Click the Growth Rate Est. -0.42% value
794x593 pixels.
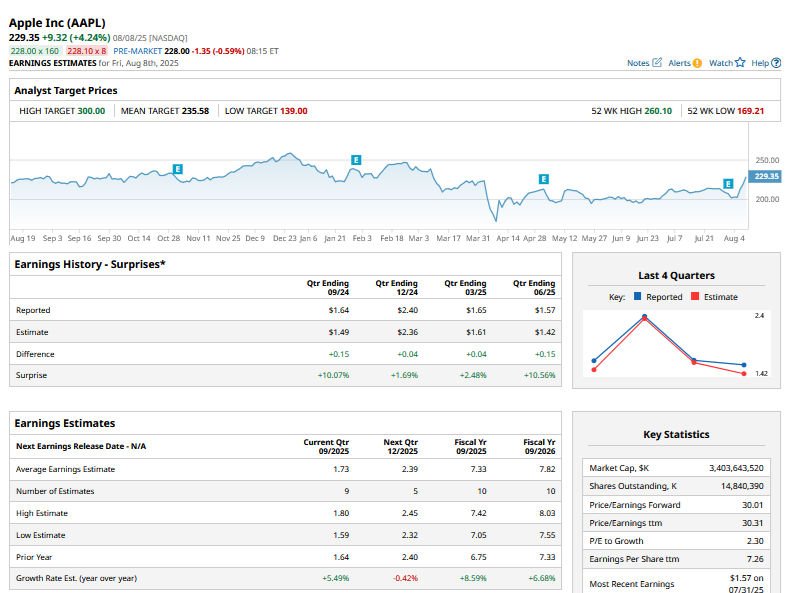(406, 578)
